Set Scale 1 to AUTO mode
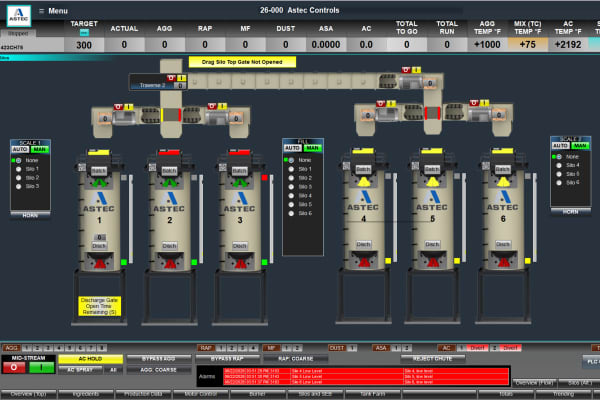The image size is (600, 400). 20,150
